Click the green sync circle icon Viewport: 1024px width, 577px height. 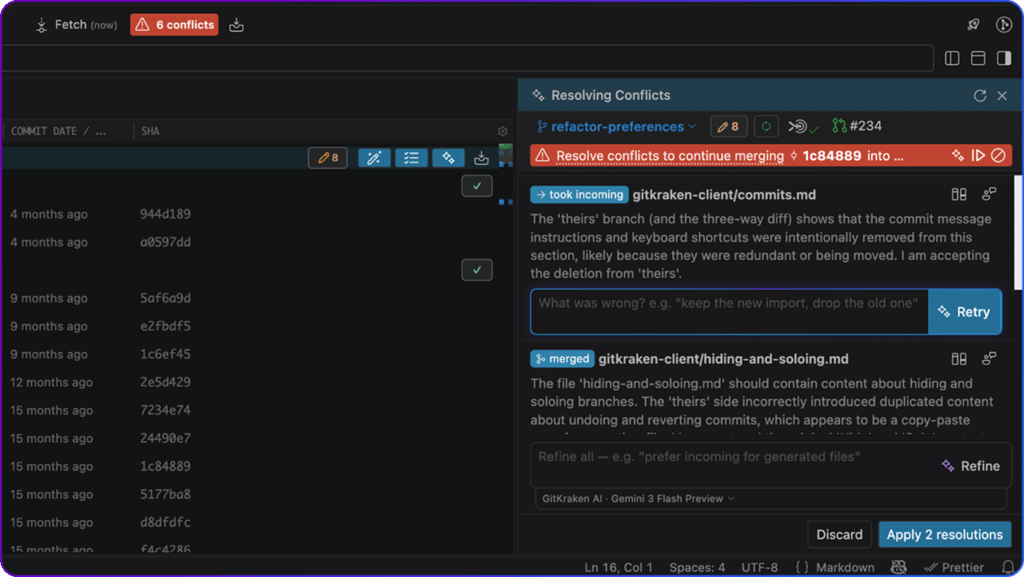pyautogui.click(x=766, y=126)
